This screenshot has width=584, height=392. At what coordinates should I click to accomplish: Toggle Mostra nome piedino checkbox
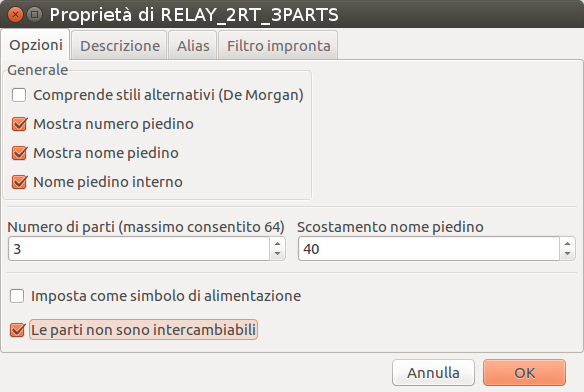tap(19, 153)
